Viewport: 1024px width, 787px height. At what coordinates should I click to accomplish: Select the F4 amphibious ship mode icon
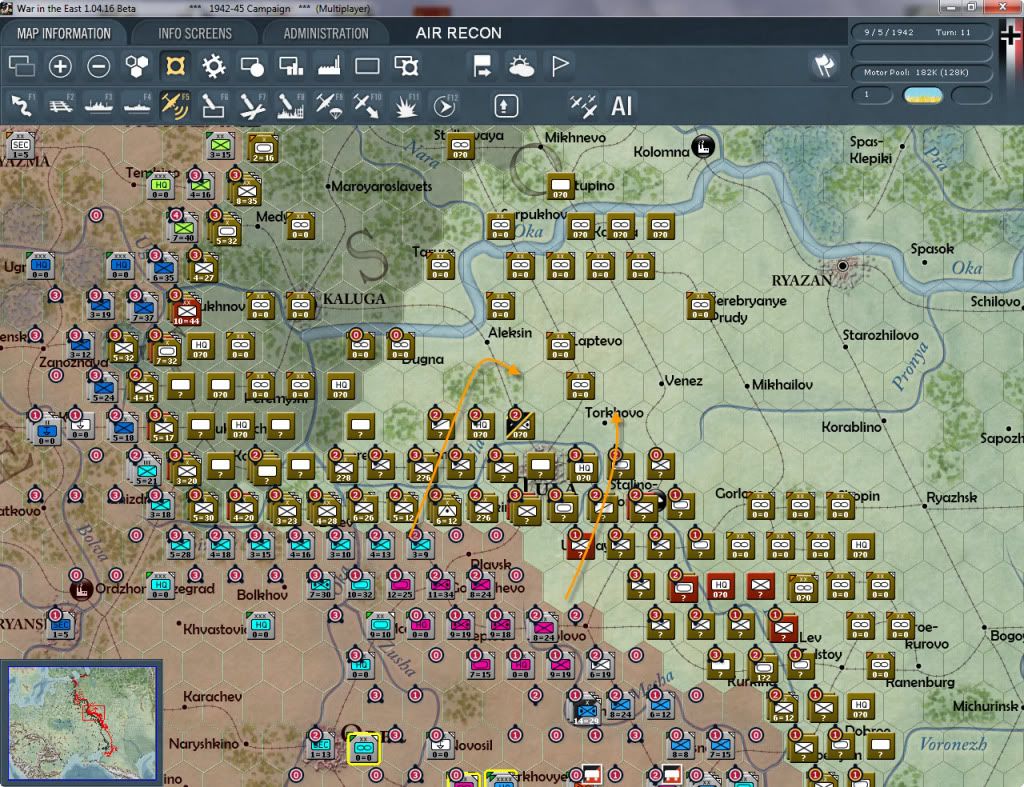(137, 105)
